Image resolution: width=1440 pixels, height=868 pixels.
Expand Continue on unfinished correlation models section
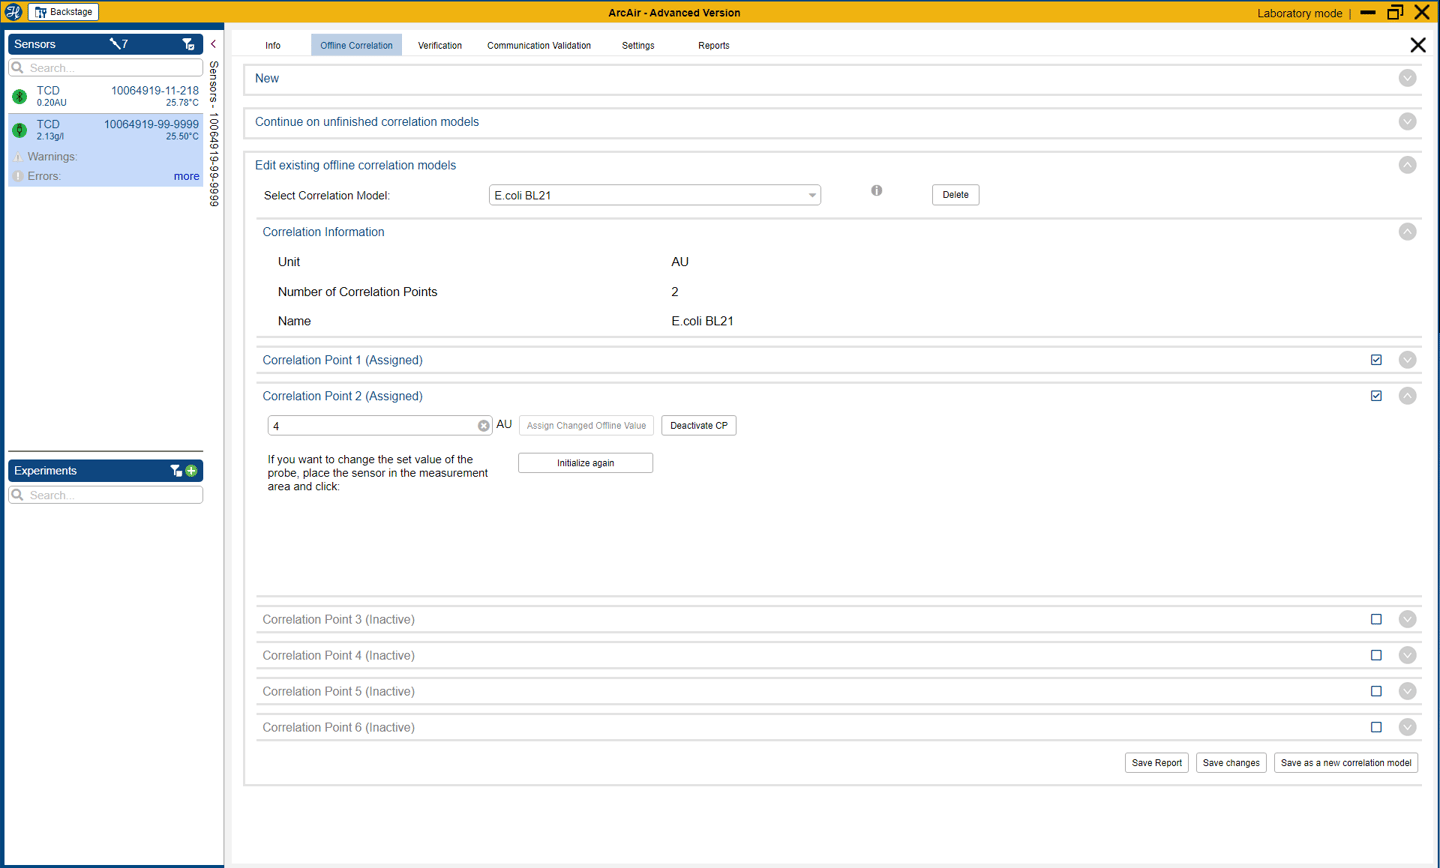(x=1407, y=122)
